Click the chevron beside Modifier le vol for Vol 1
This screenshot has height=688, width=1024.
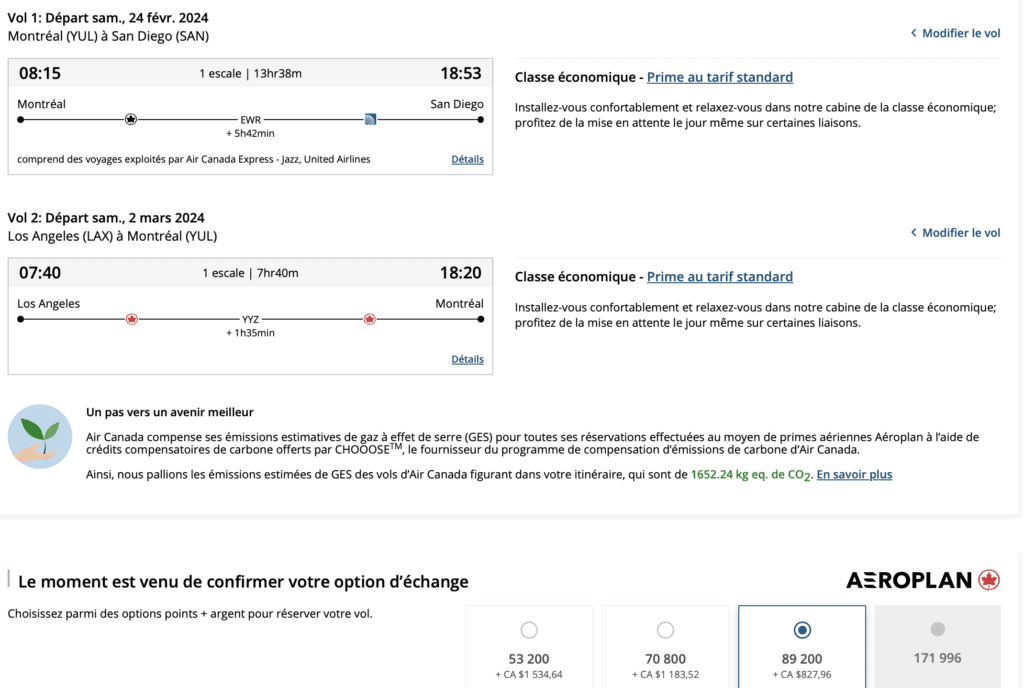[x=913, y=33]
